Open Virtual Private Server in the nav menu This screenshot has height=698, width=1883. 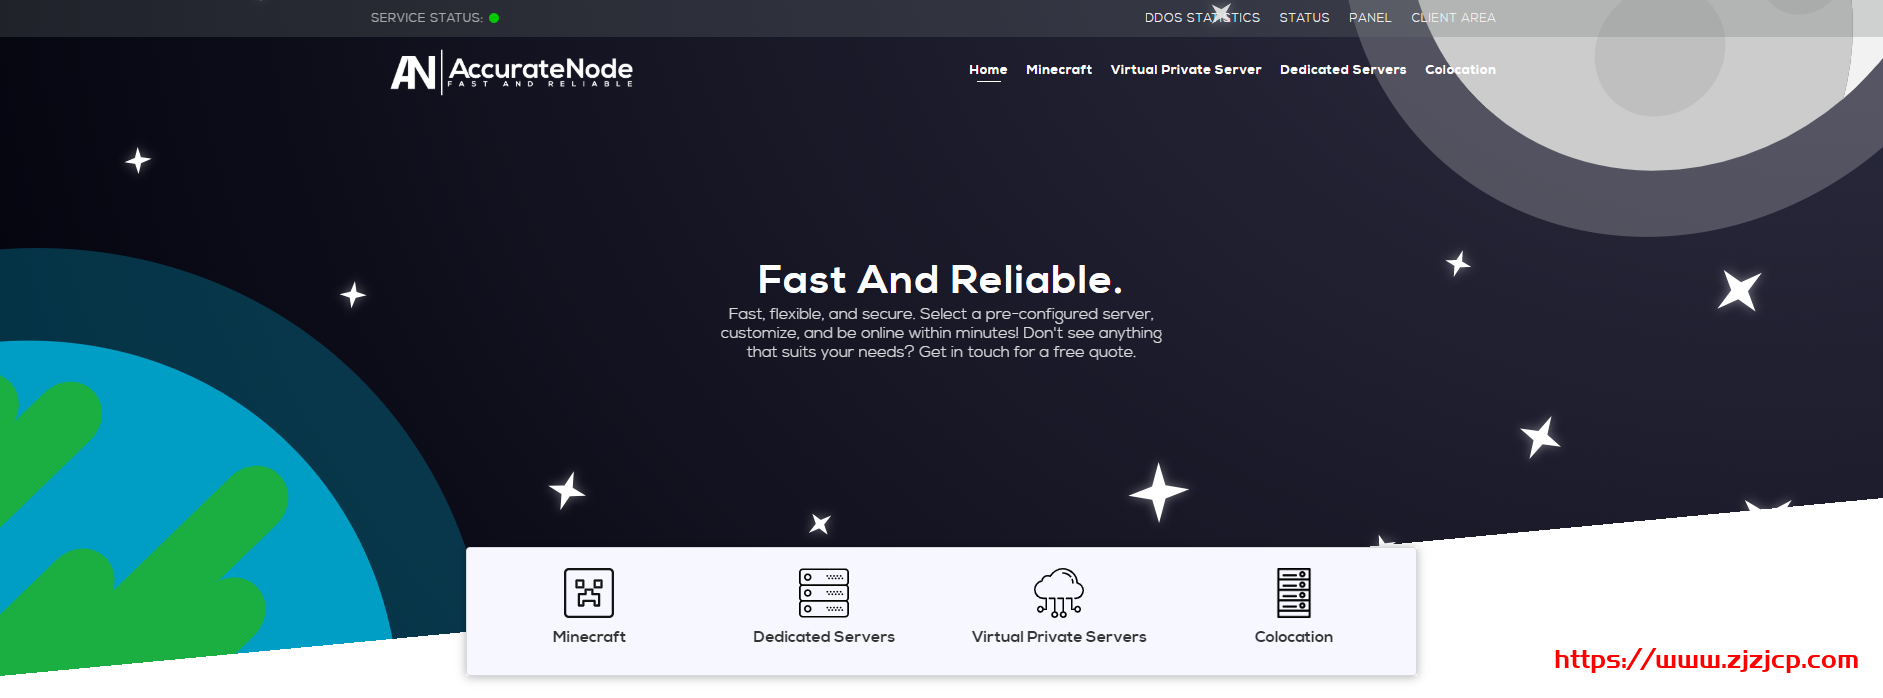click(x=1186, y=70)
